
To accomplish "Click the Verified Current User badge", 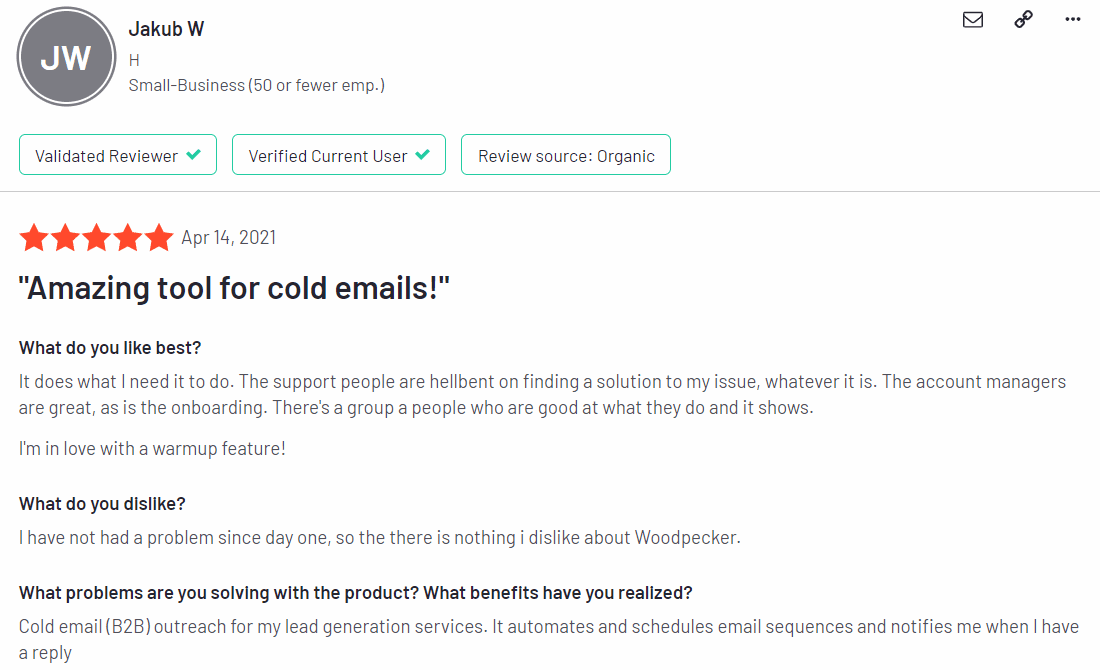I will pyautogui.click(x=339, y=155).
